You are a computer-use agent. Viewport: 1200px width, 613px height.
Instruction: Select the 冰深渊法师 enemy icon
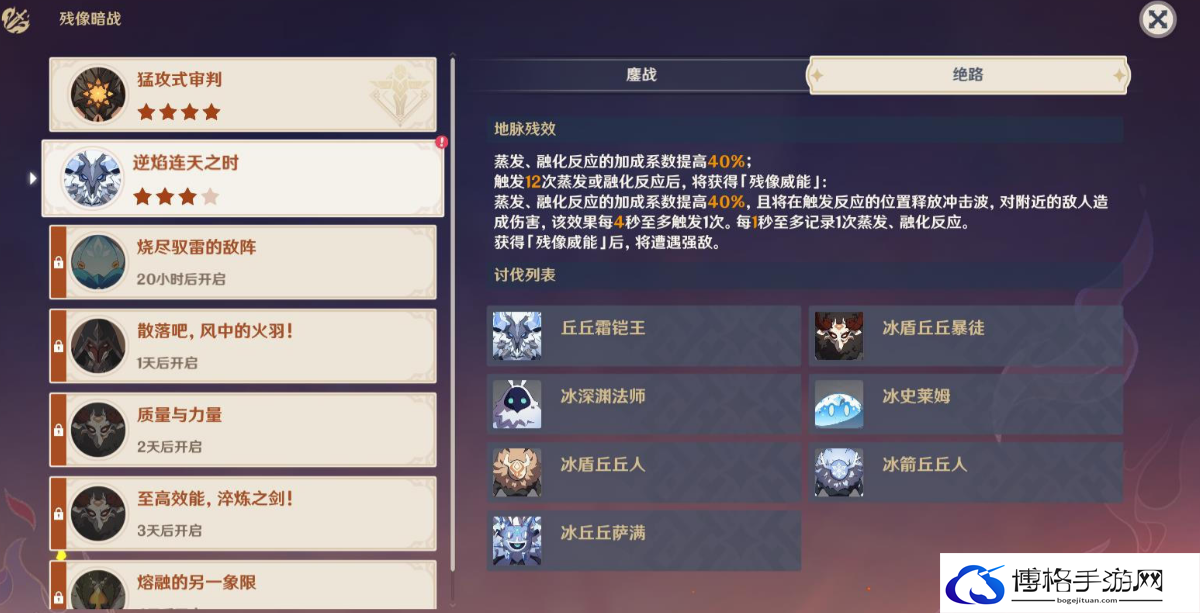pos(517,404)
